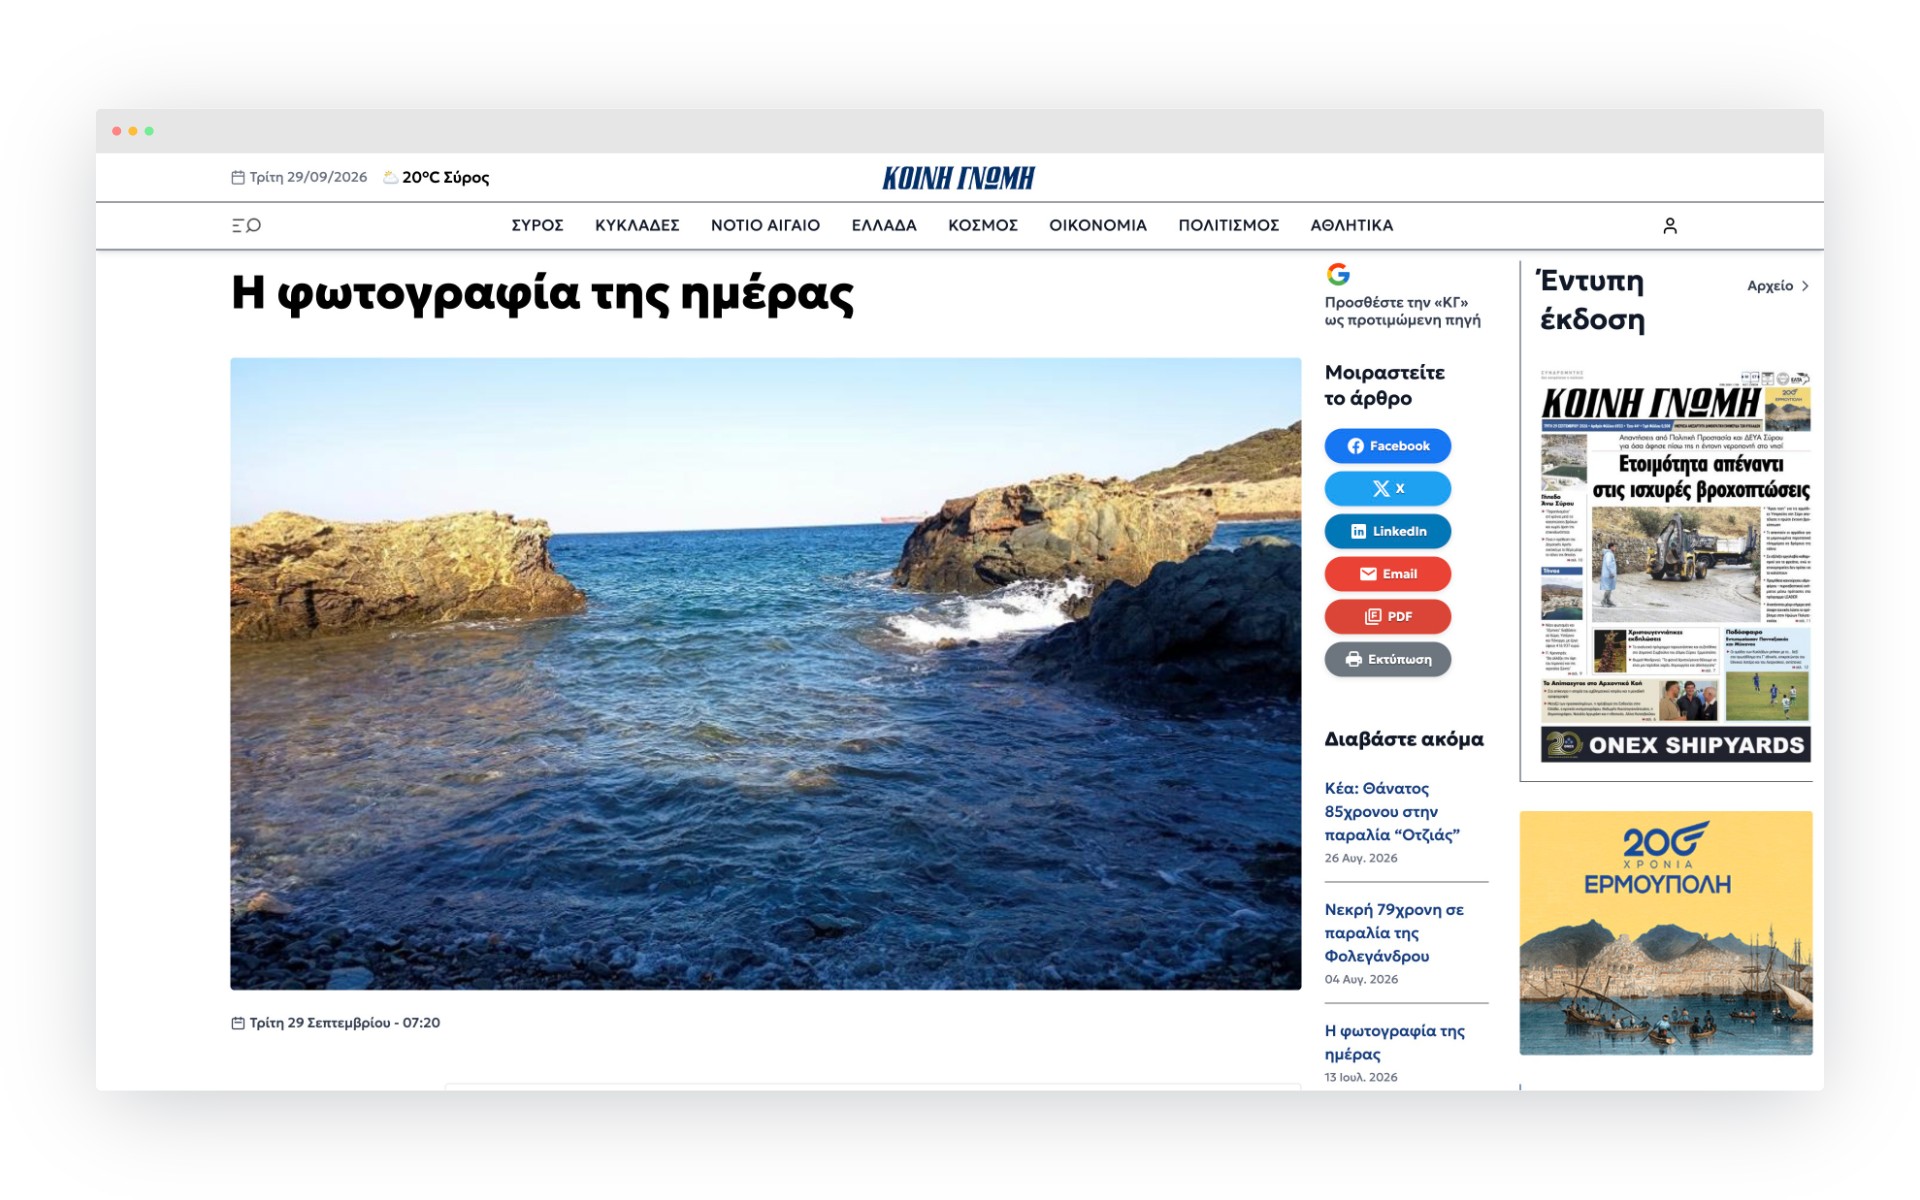Open the ΚΥΚΛΑΔΕΣ menu section
Screen dimensions: 1920x1200
click(637, 226)
